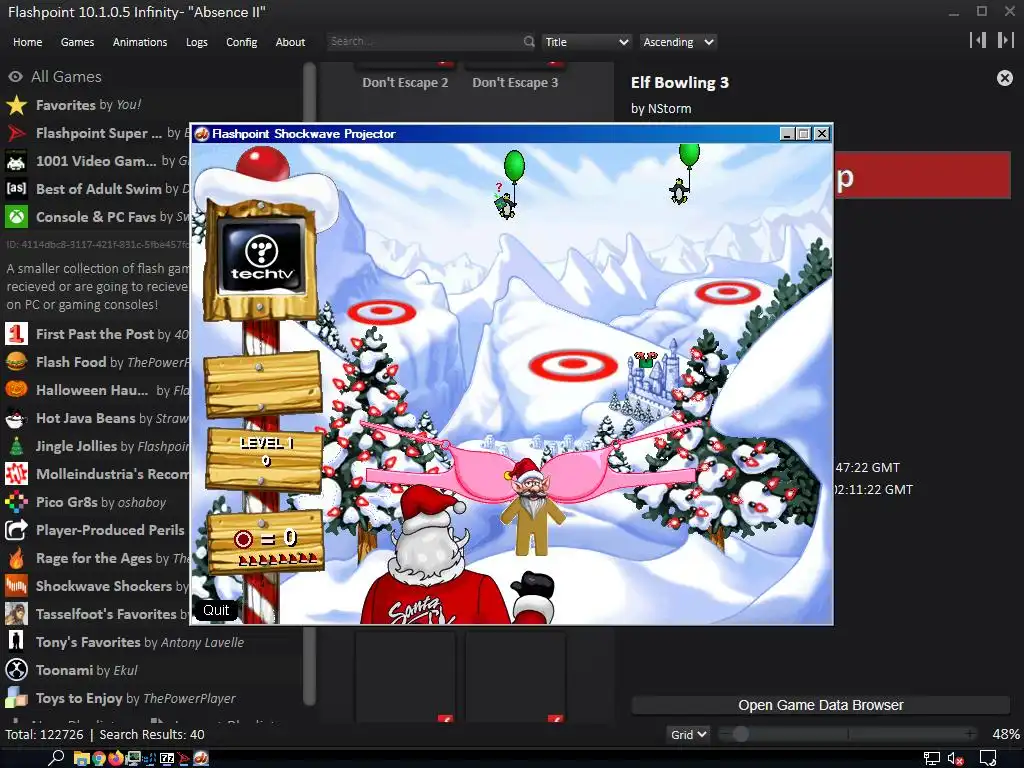The width and height of the screenshot is (1024, 768).
Task: Click the center bullseye target in the game
Action: [573, 366]
